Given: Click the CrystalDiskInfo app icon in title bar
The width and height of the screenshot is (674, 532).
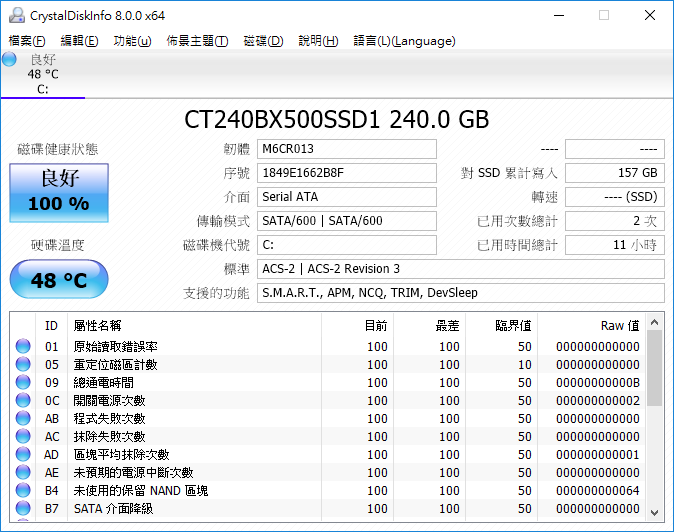Looking at the screenshot, I should coord(17,15).
